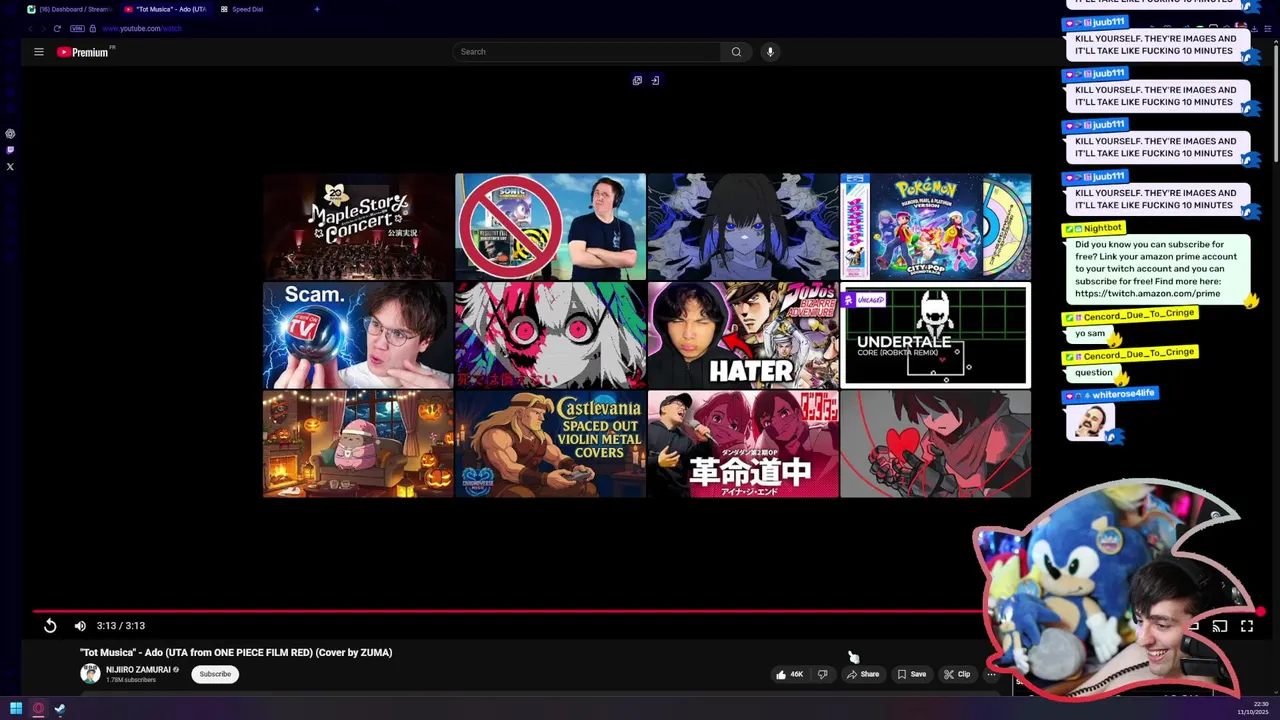Click Nightbot username in chat

(x=1102, y=229)
